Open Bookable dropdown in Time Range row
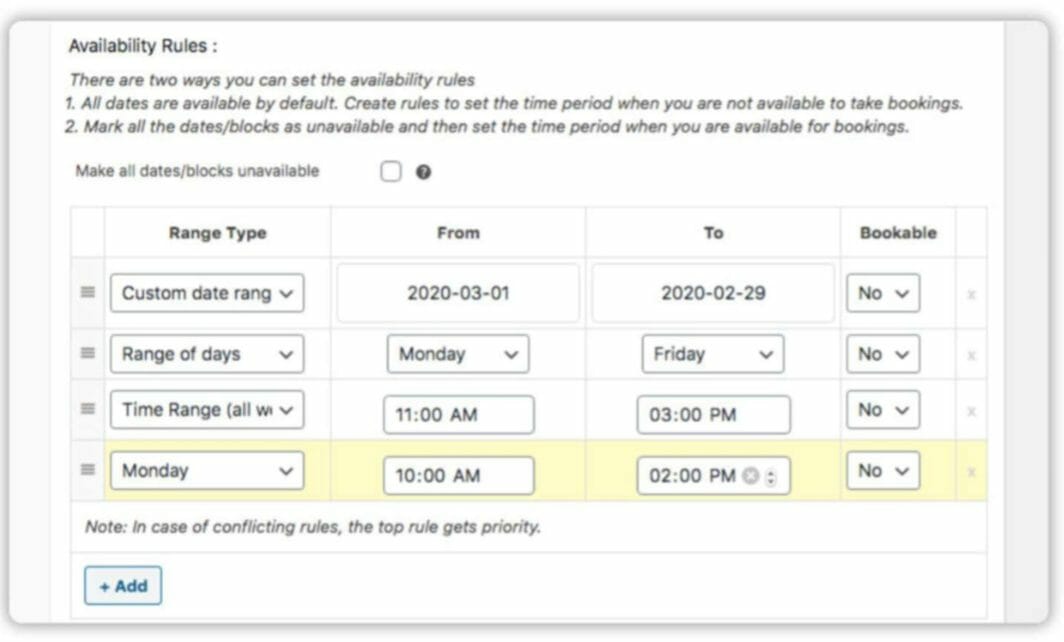 883,410
